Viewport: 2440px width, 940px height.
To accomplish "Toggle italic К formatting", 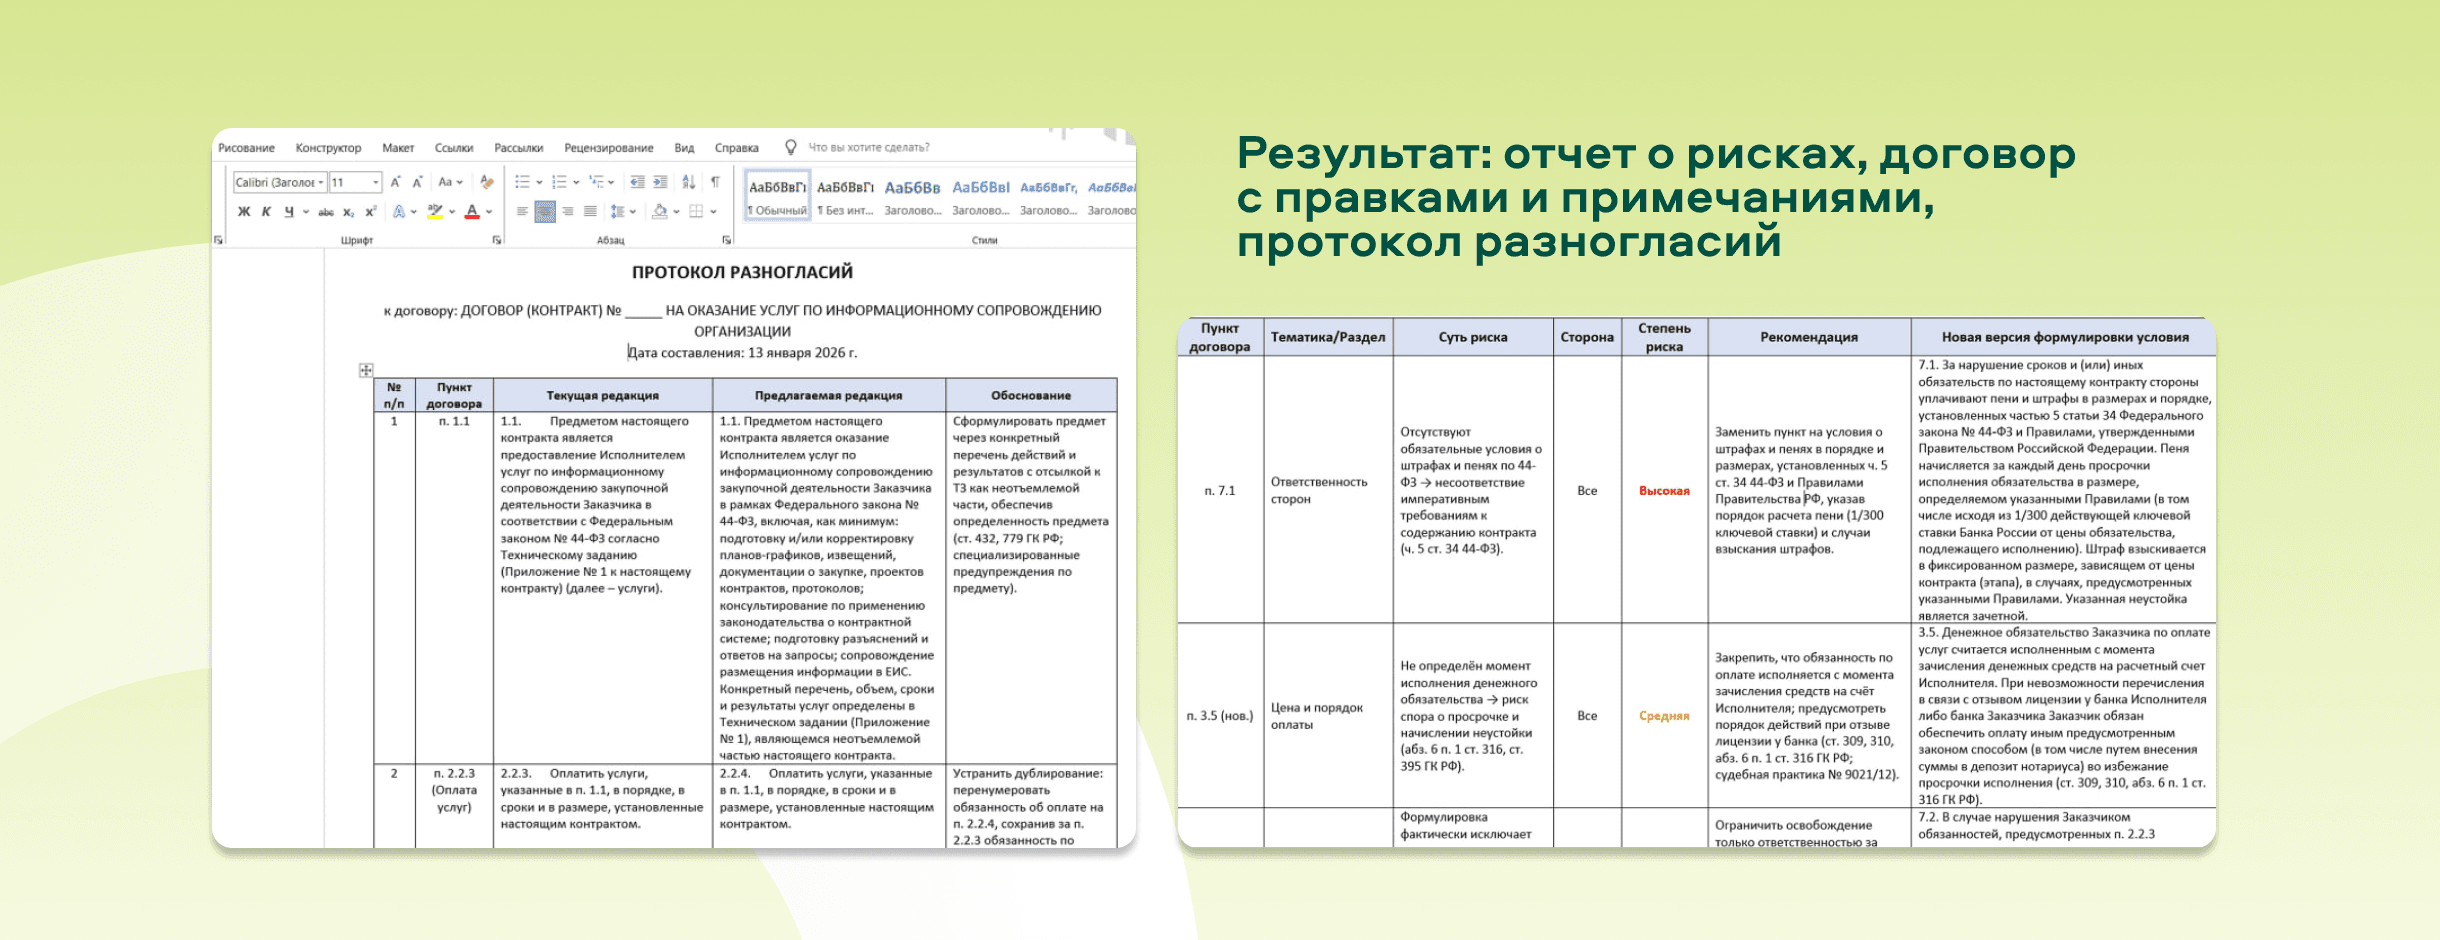I will (x=266, y=212).
